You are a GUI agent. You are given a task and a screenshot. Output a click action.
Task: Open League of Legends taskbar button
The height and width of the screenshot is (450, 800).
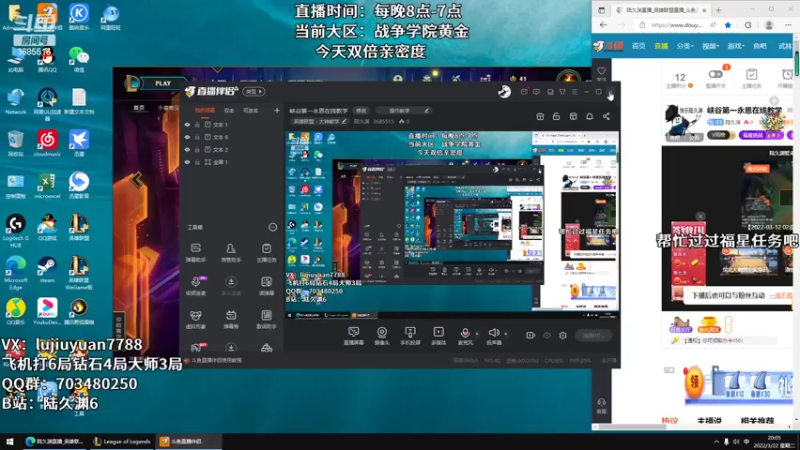click(122, 441)
